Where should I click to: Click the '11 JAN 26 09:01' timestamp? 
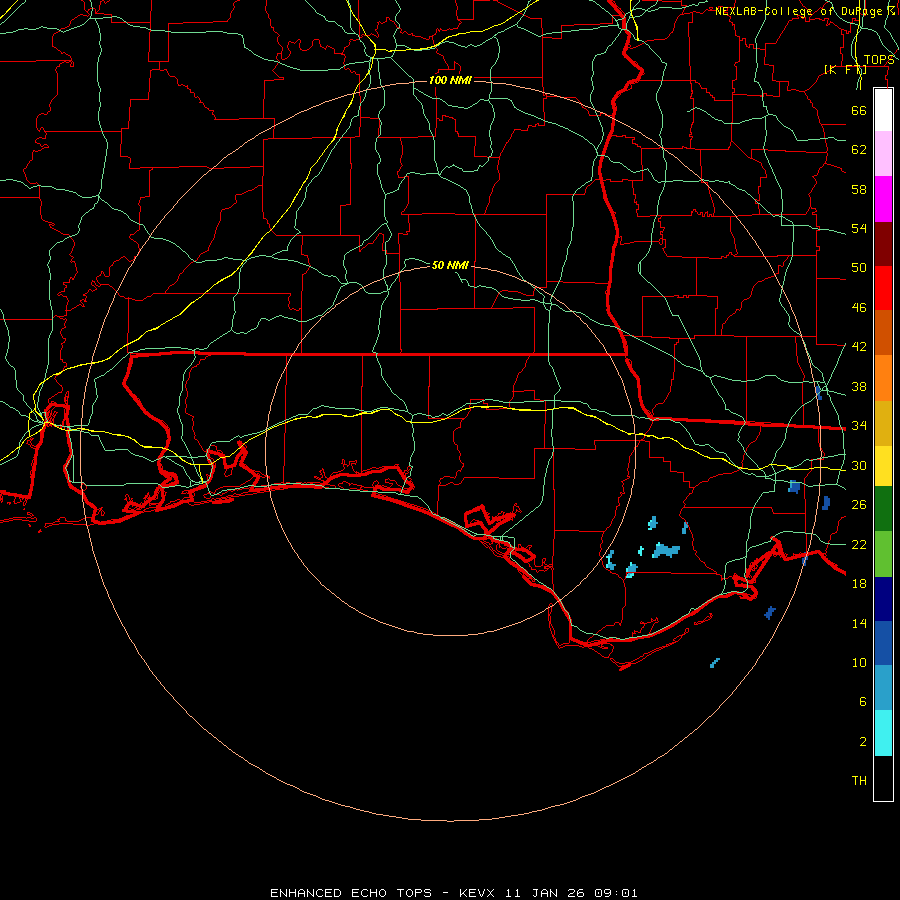571,893
